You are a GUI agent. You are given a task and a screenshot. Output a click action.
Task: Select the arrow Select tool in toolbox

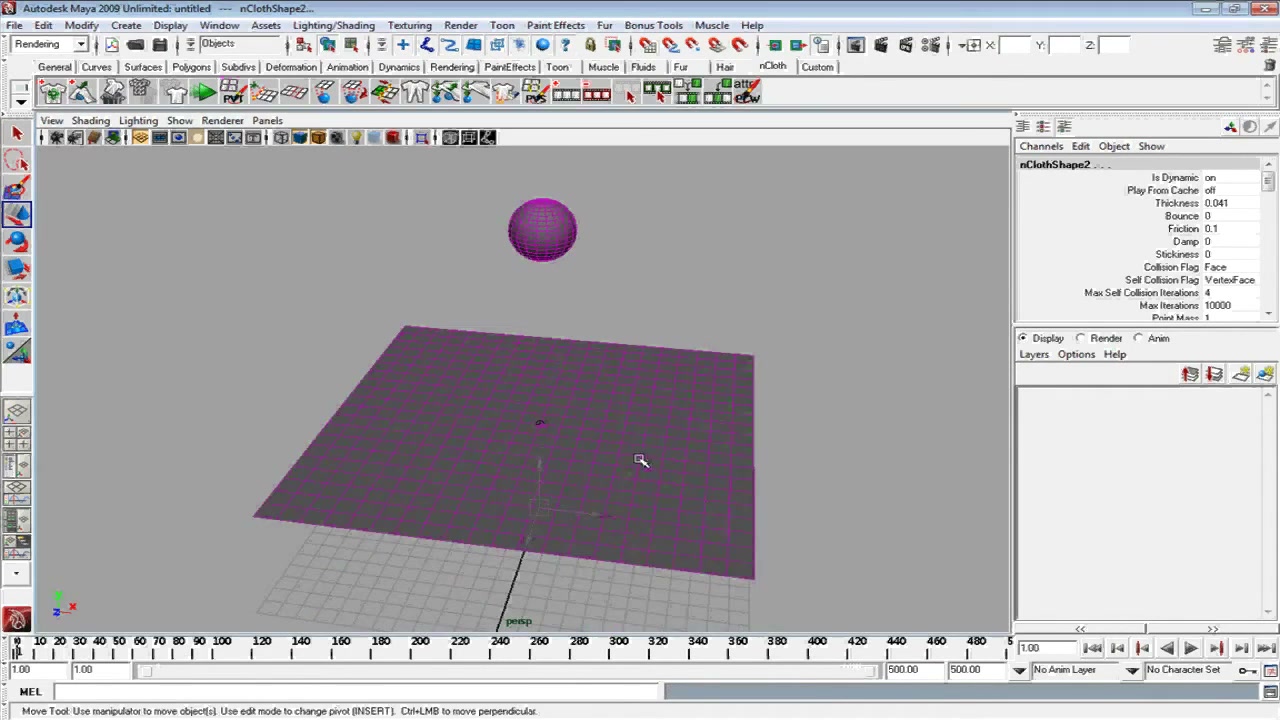click(x=17, y=133)
